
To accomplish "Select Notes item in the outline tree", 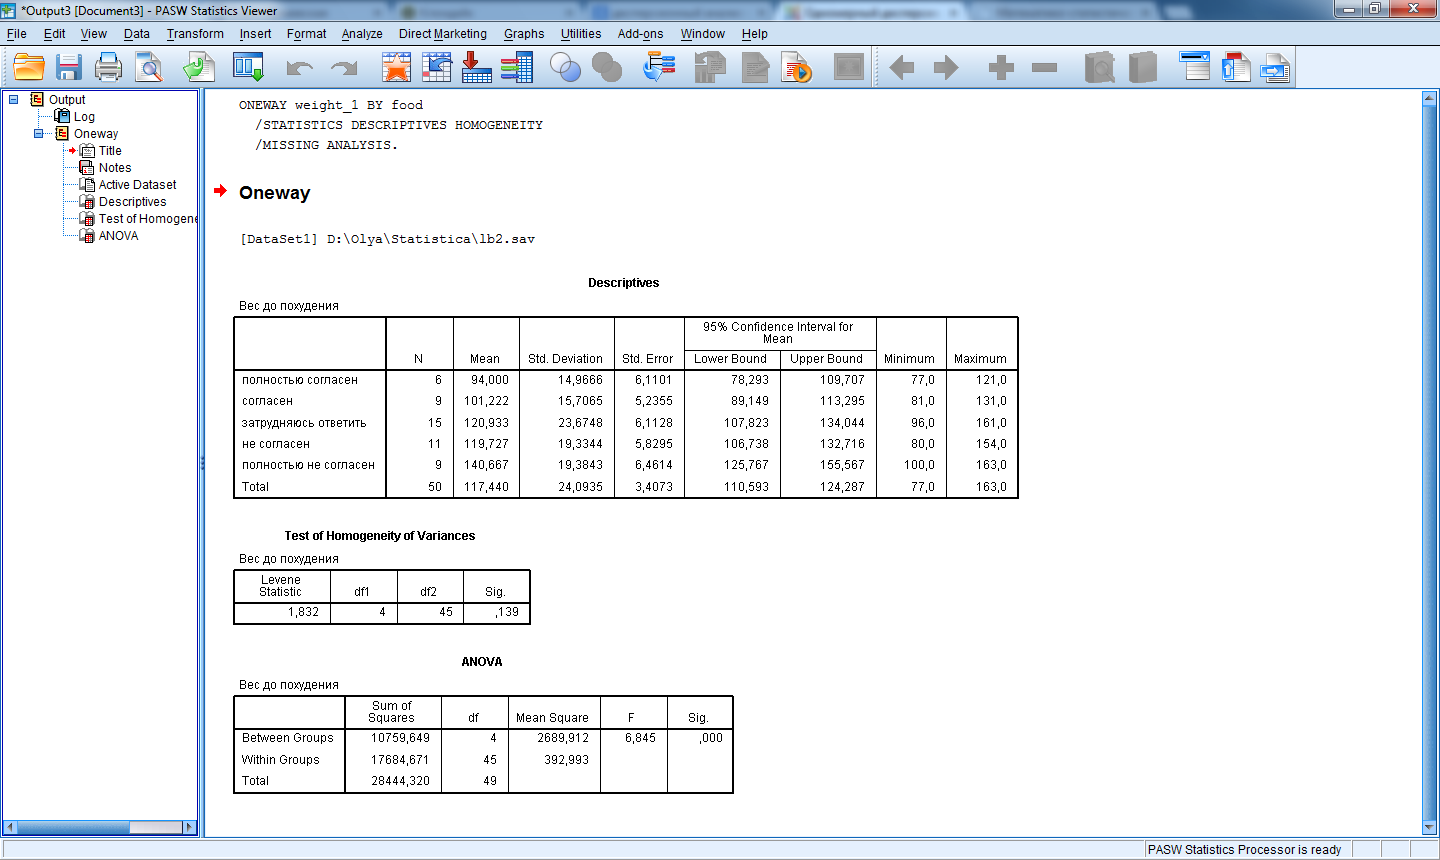I will [x=115, y=168].
